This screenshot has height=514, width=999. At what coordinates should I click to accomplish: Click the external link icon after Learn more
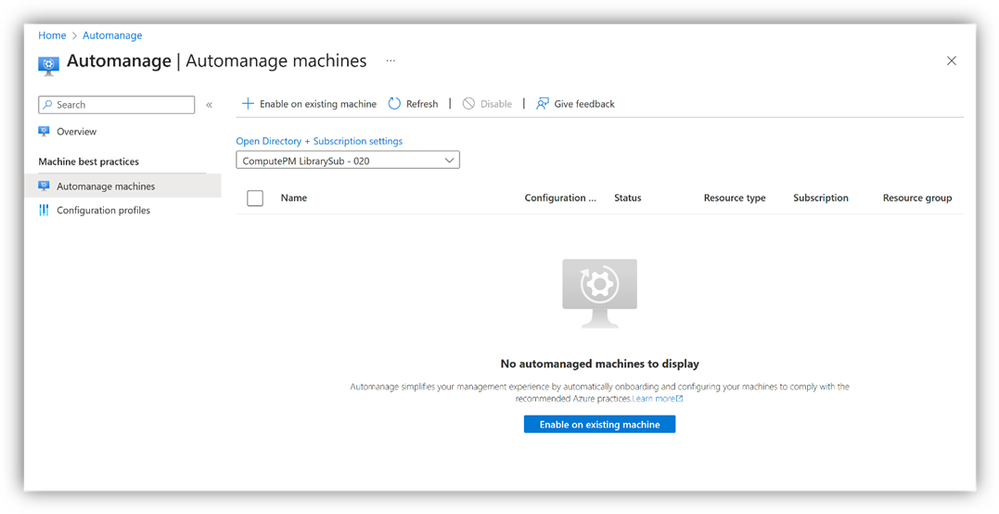click(x=680, y=399)
